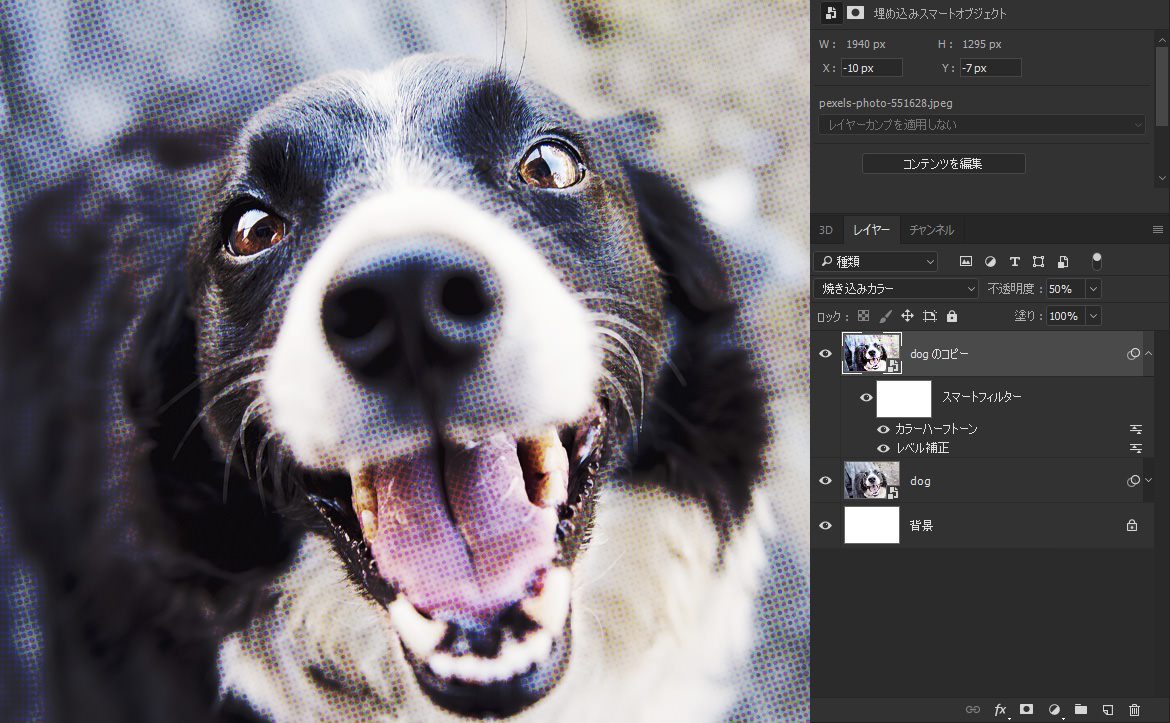Create a new layer icon

(1107, 710)
